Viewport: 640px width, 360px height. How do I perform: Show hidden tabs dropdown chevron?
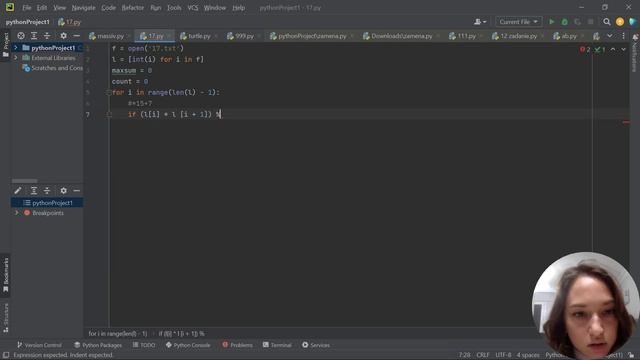pos(609,36)
